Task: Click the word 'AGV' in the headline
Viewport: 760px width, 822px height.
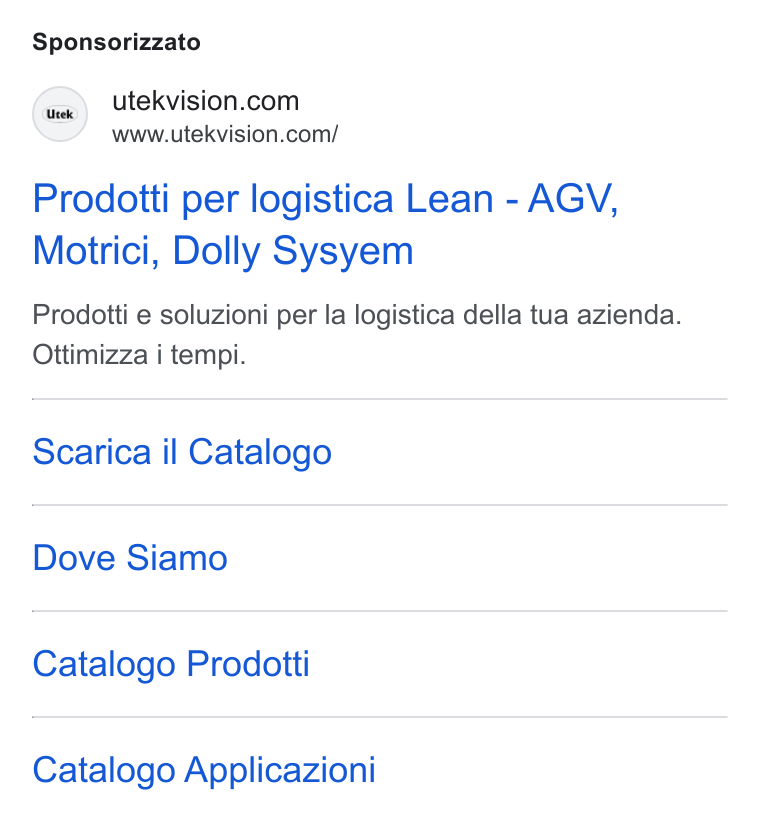Action: (573, 199)
